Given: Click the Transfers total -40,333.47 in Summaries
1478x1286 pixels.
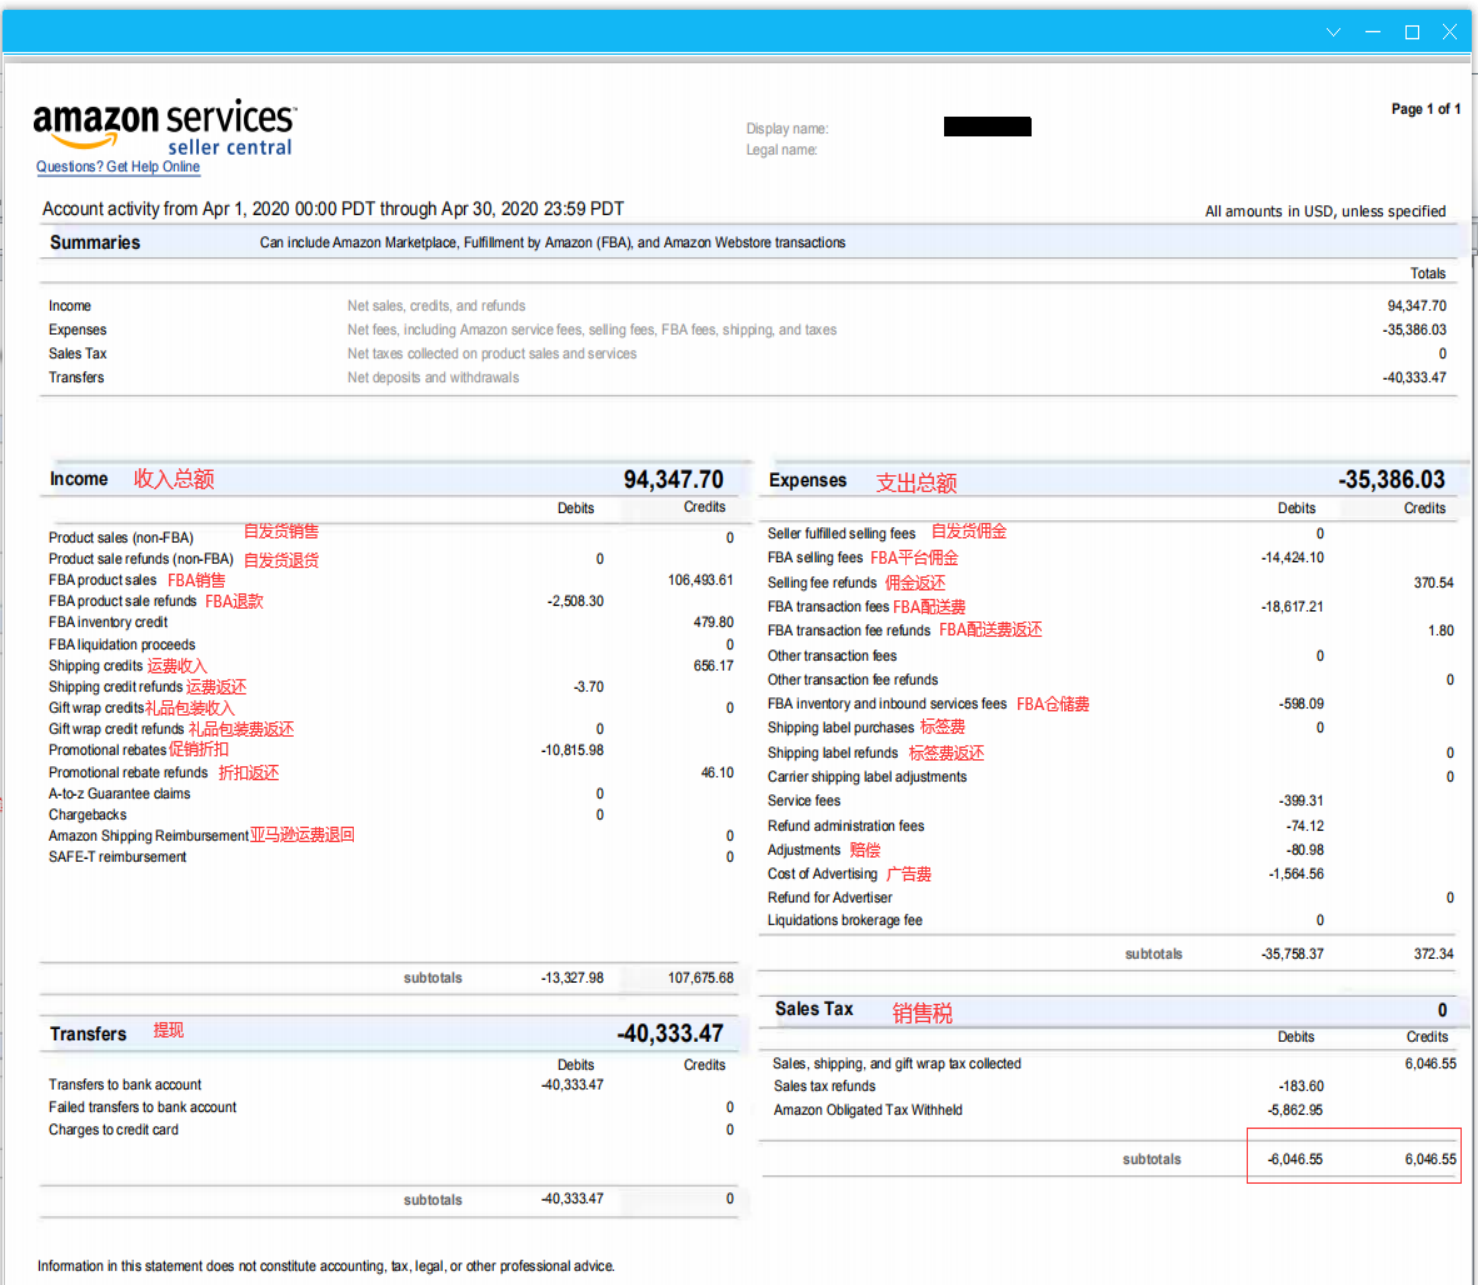Looking at the screenshot, I should coord(1414,378).
